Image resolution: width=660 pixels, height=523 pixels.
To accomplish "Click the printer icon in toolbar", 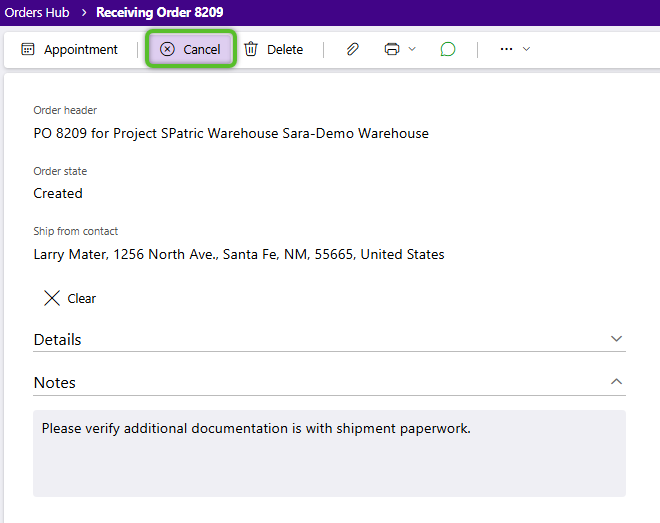I will click(x=392, y=49).
